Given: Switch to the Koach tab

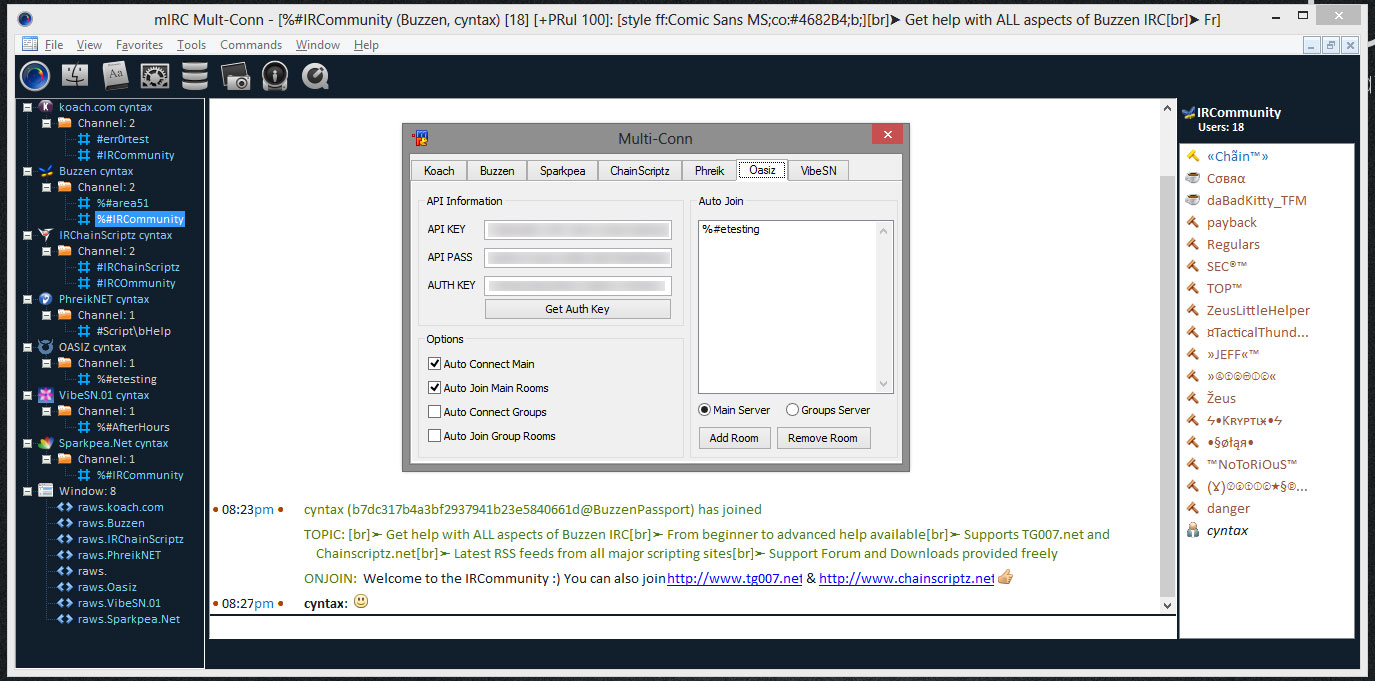Looking at the screenshot, I should tap(439, 171).
